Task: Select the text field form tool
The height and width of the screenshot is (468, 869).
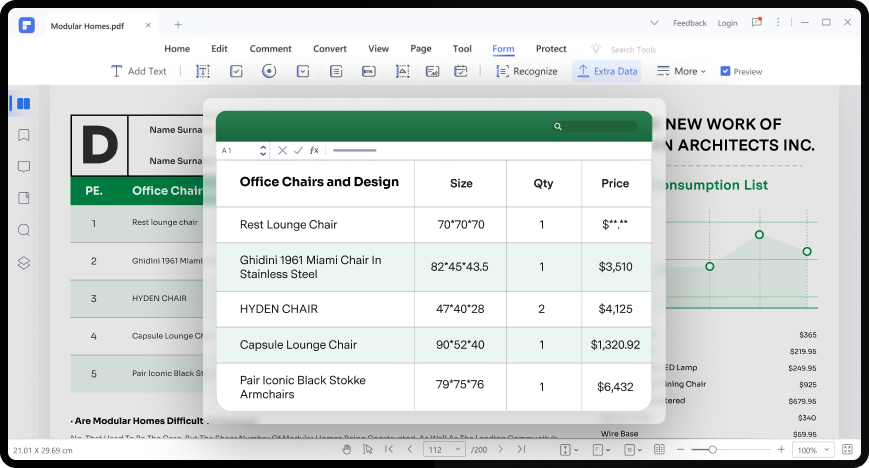Action: pos(203,71)
